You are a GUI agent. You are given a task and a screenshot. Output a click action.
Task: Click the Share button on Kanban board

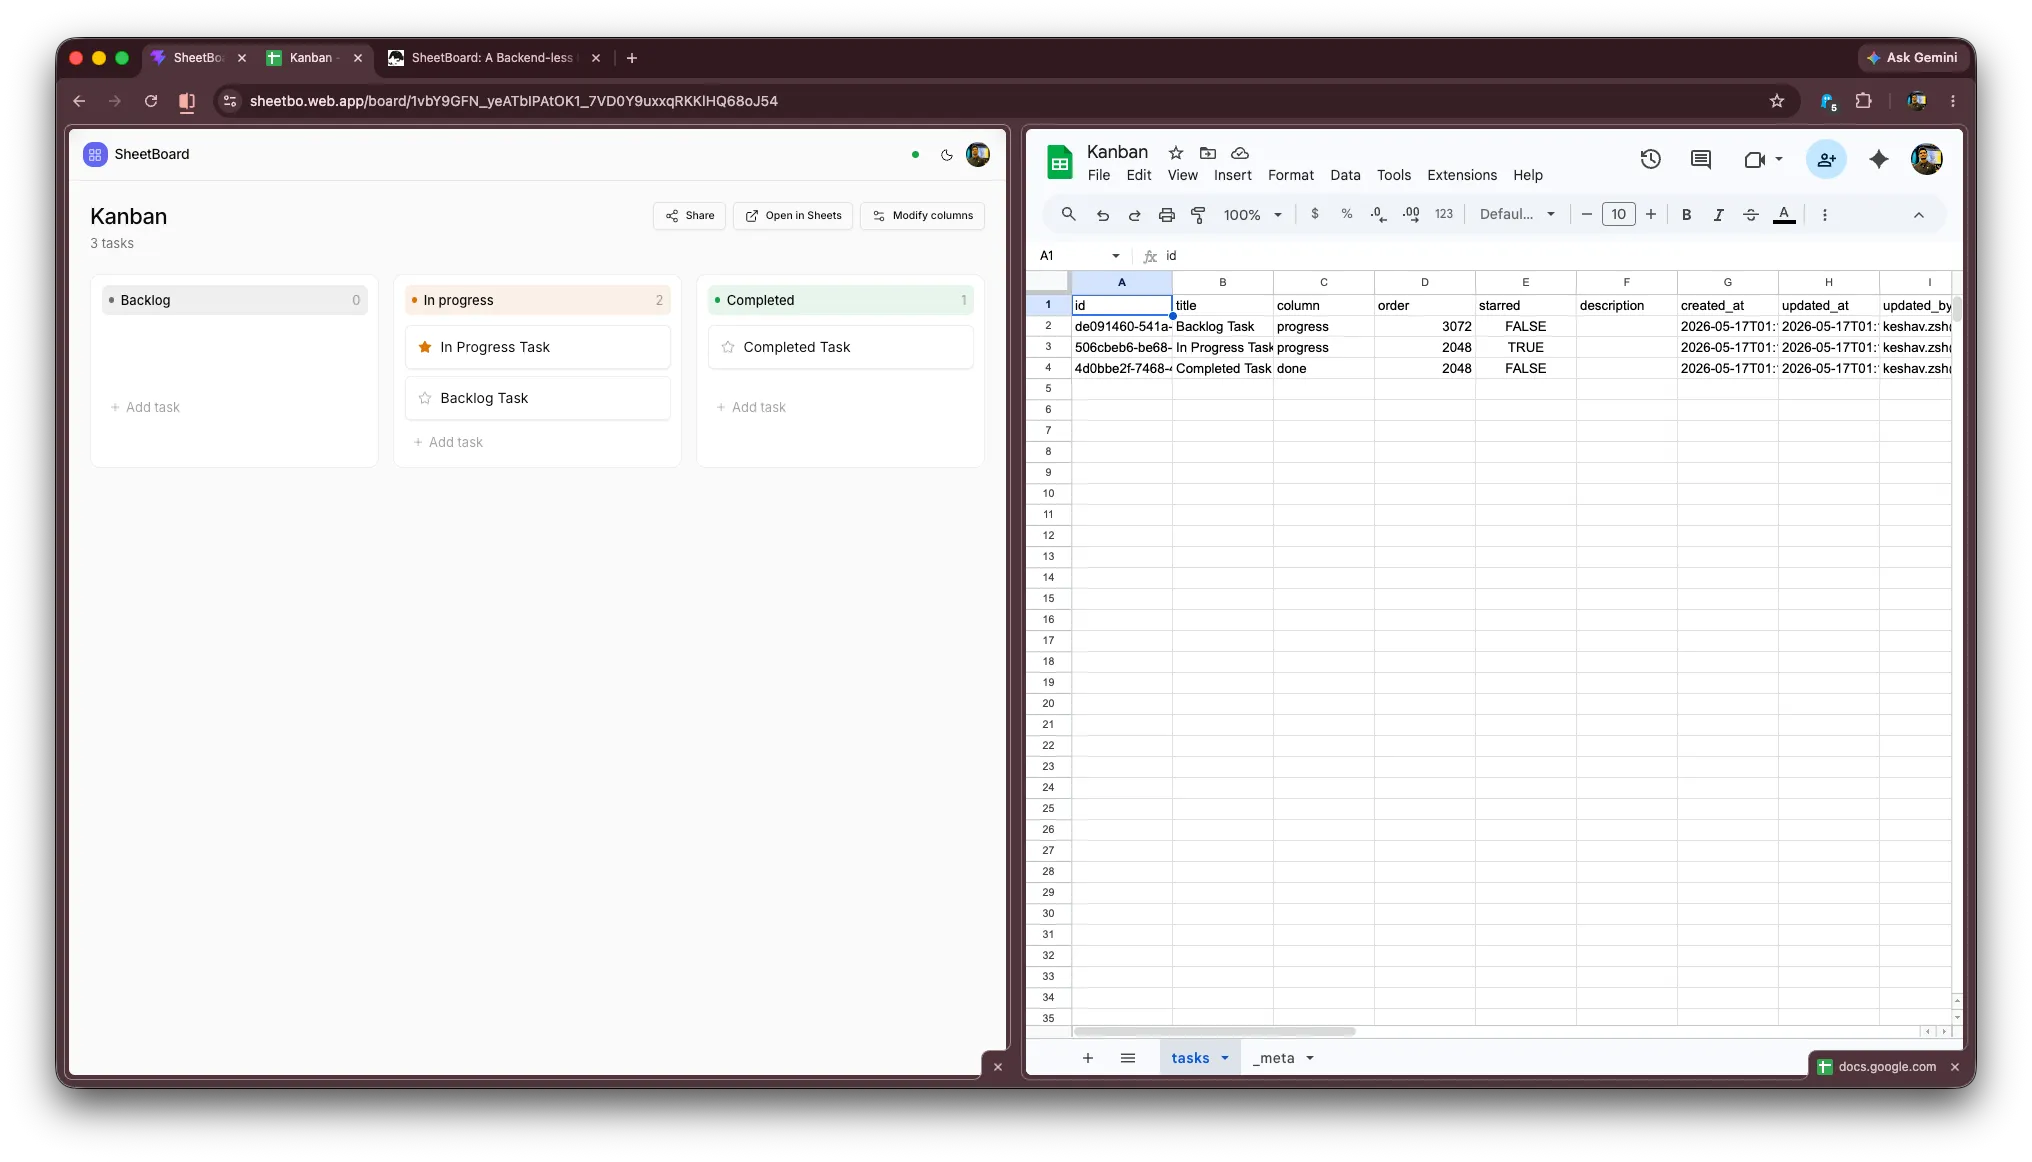tap(690, 215)
